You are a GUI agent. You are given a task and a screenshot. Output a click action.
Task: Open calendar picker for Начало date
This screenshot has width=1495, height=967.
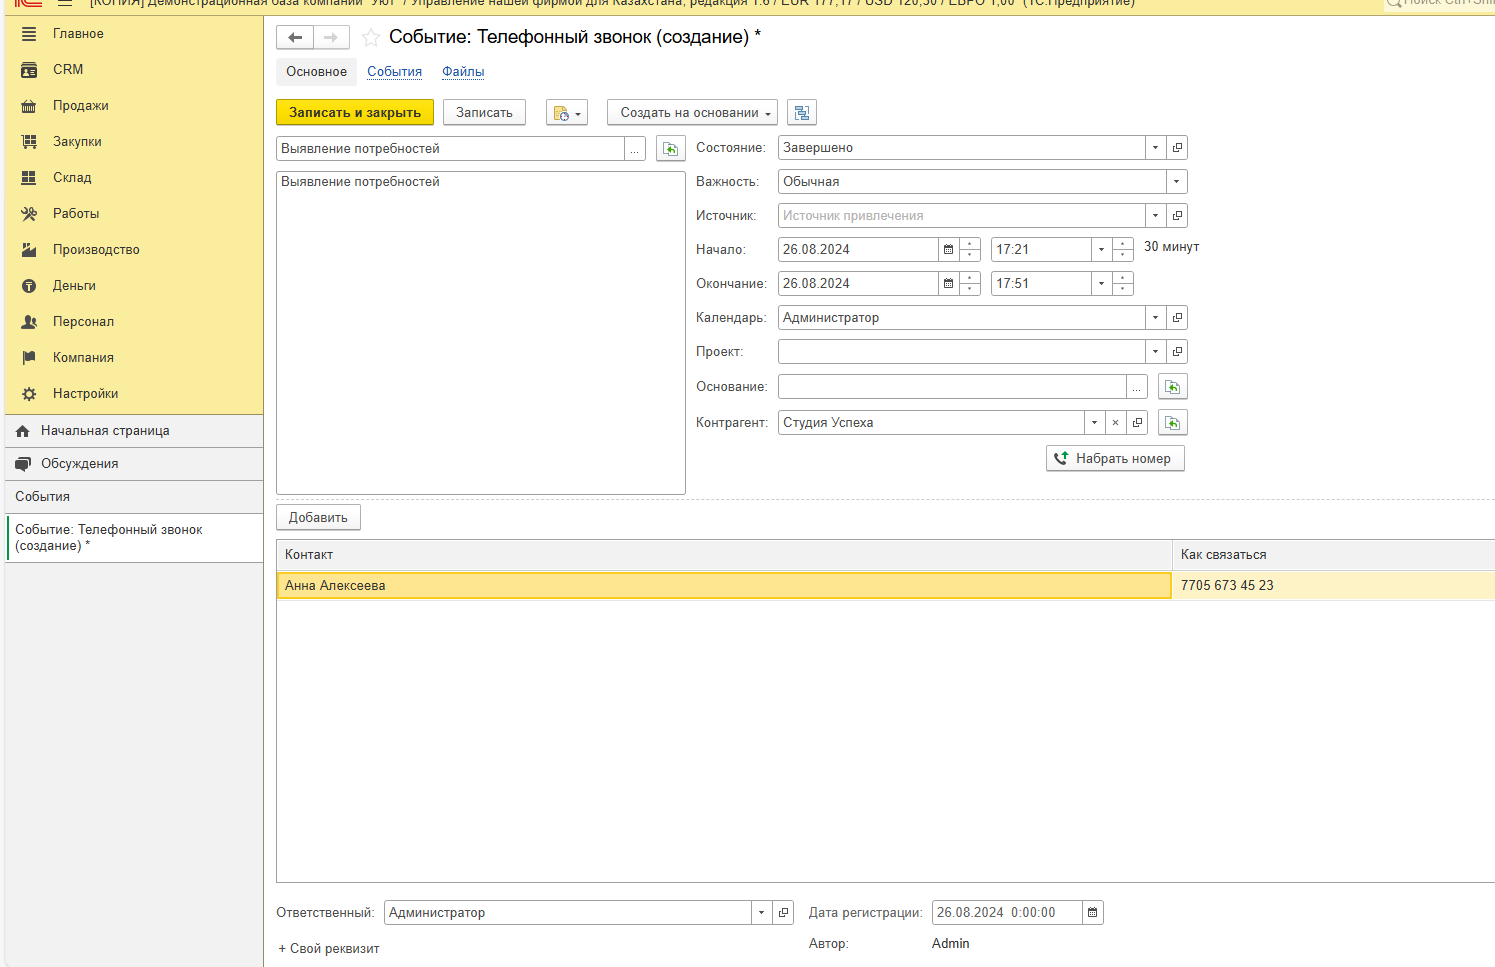point(948,250)
